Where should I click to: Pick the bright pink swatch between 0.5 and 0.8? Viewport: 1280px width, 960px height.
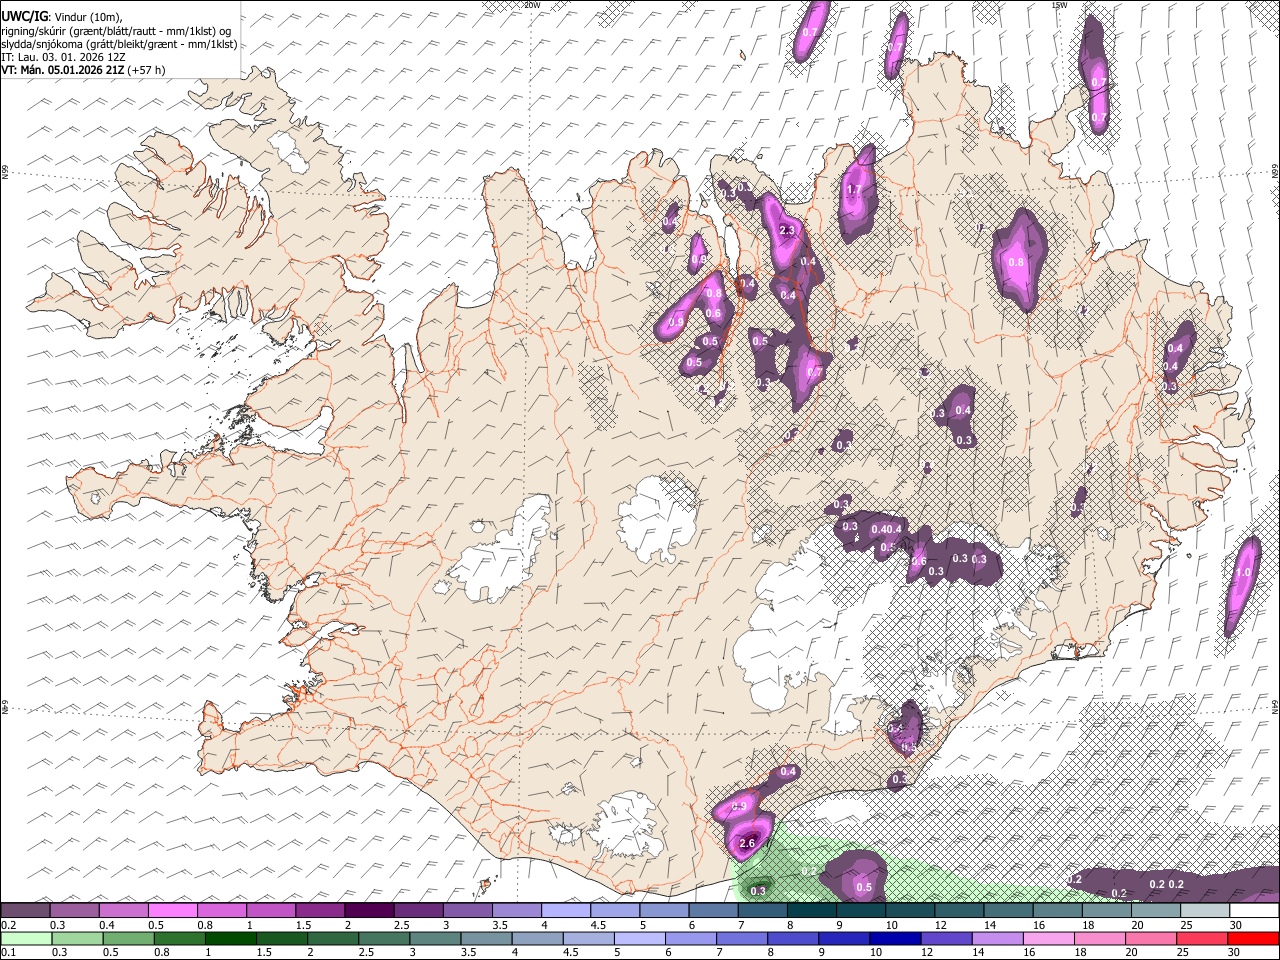[172, 911]
